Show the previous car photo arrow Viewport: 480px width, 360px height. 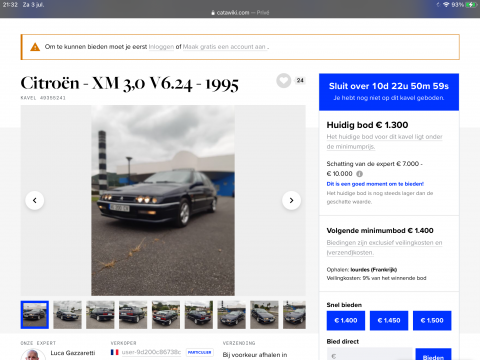pyautogui.click(x=35, y=200)
